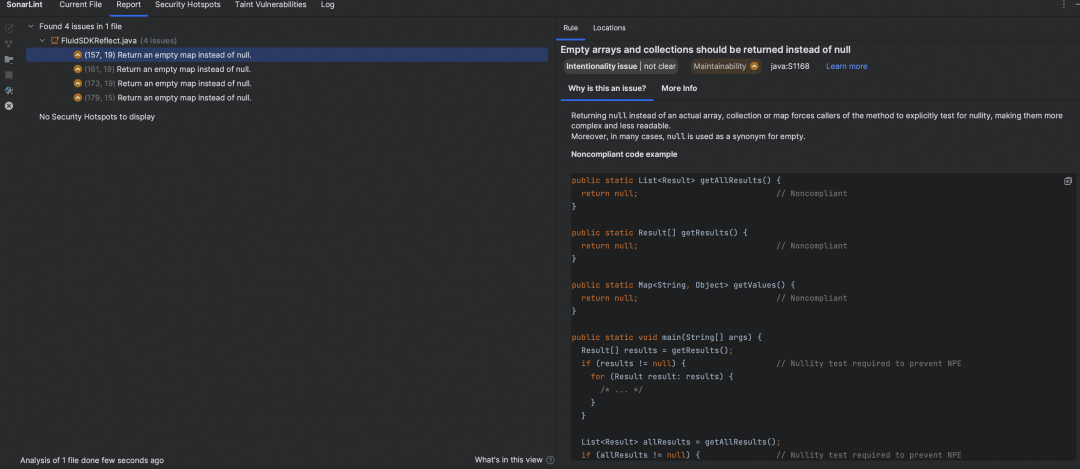Open the help icon beside What's in this view

tap(550, 460)
